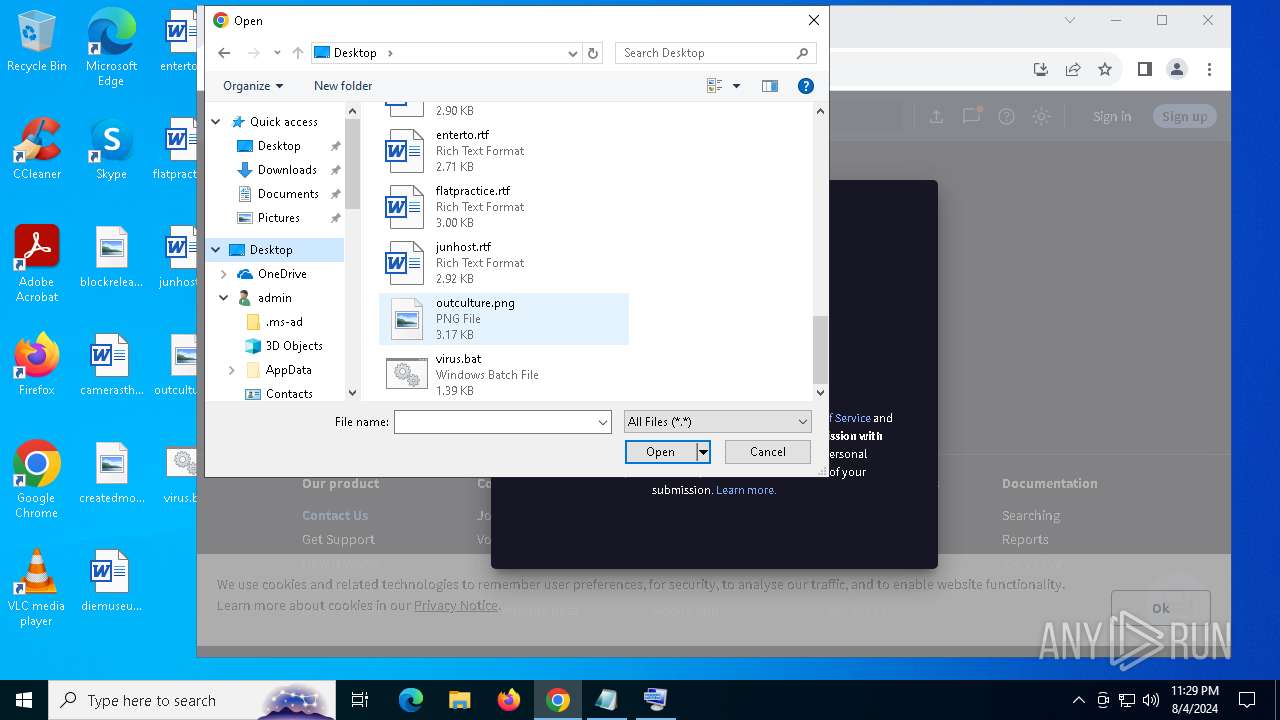
Task: Expand the AppData tree node
Action: pyautogui.click(x=232, y=370)
